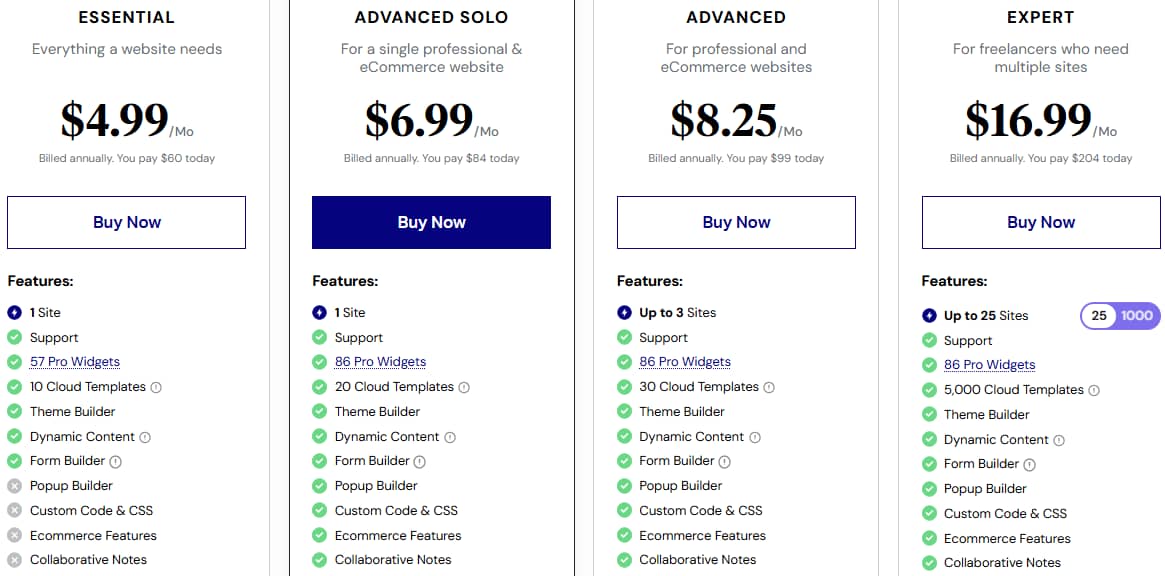Click info icon beside Advanced Solo 20 Cloud Templates

[x=464, y=387]
